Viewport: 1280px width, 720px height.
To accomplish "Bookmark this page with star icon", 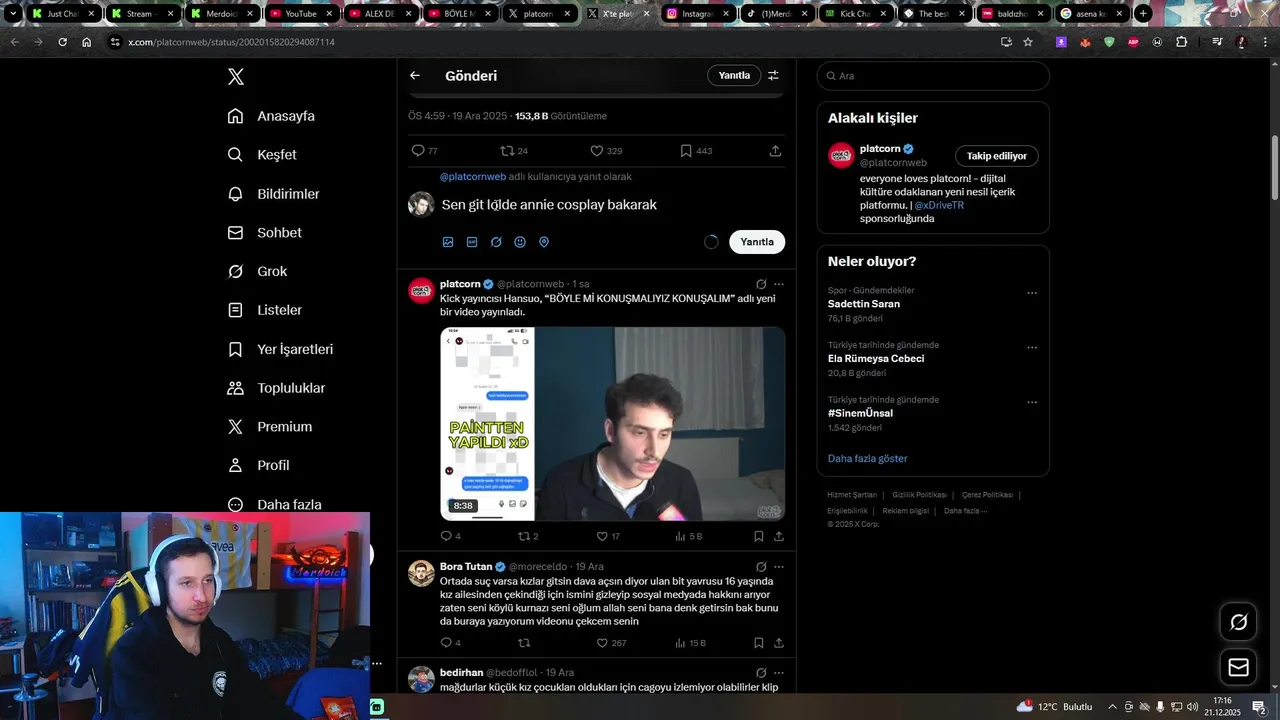I will (x=1027, y=42).
